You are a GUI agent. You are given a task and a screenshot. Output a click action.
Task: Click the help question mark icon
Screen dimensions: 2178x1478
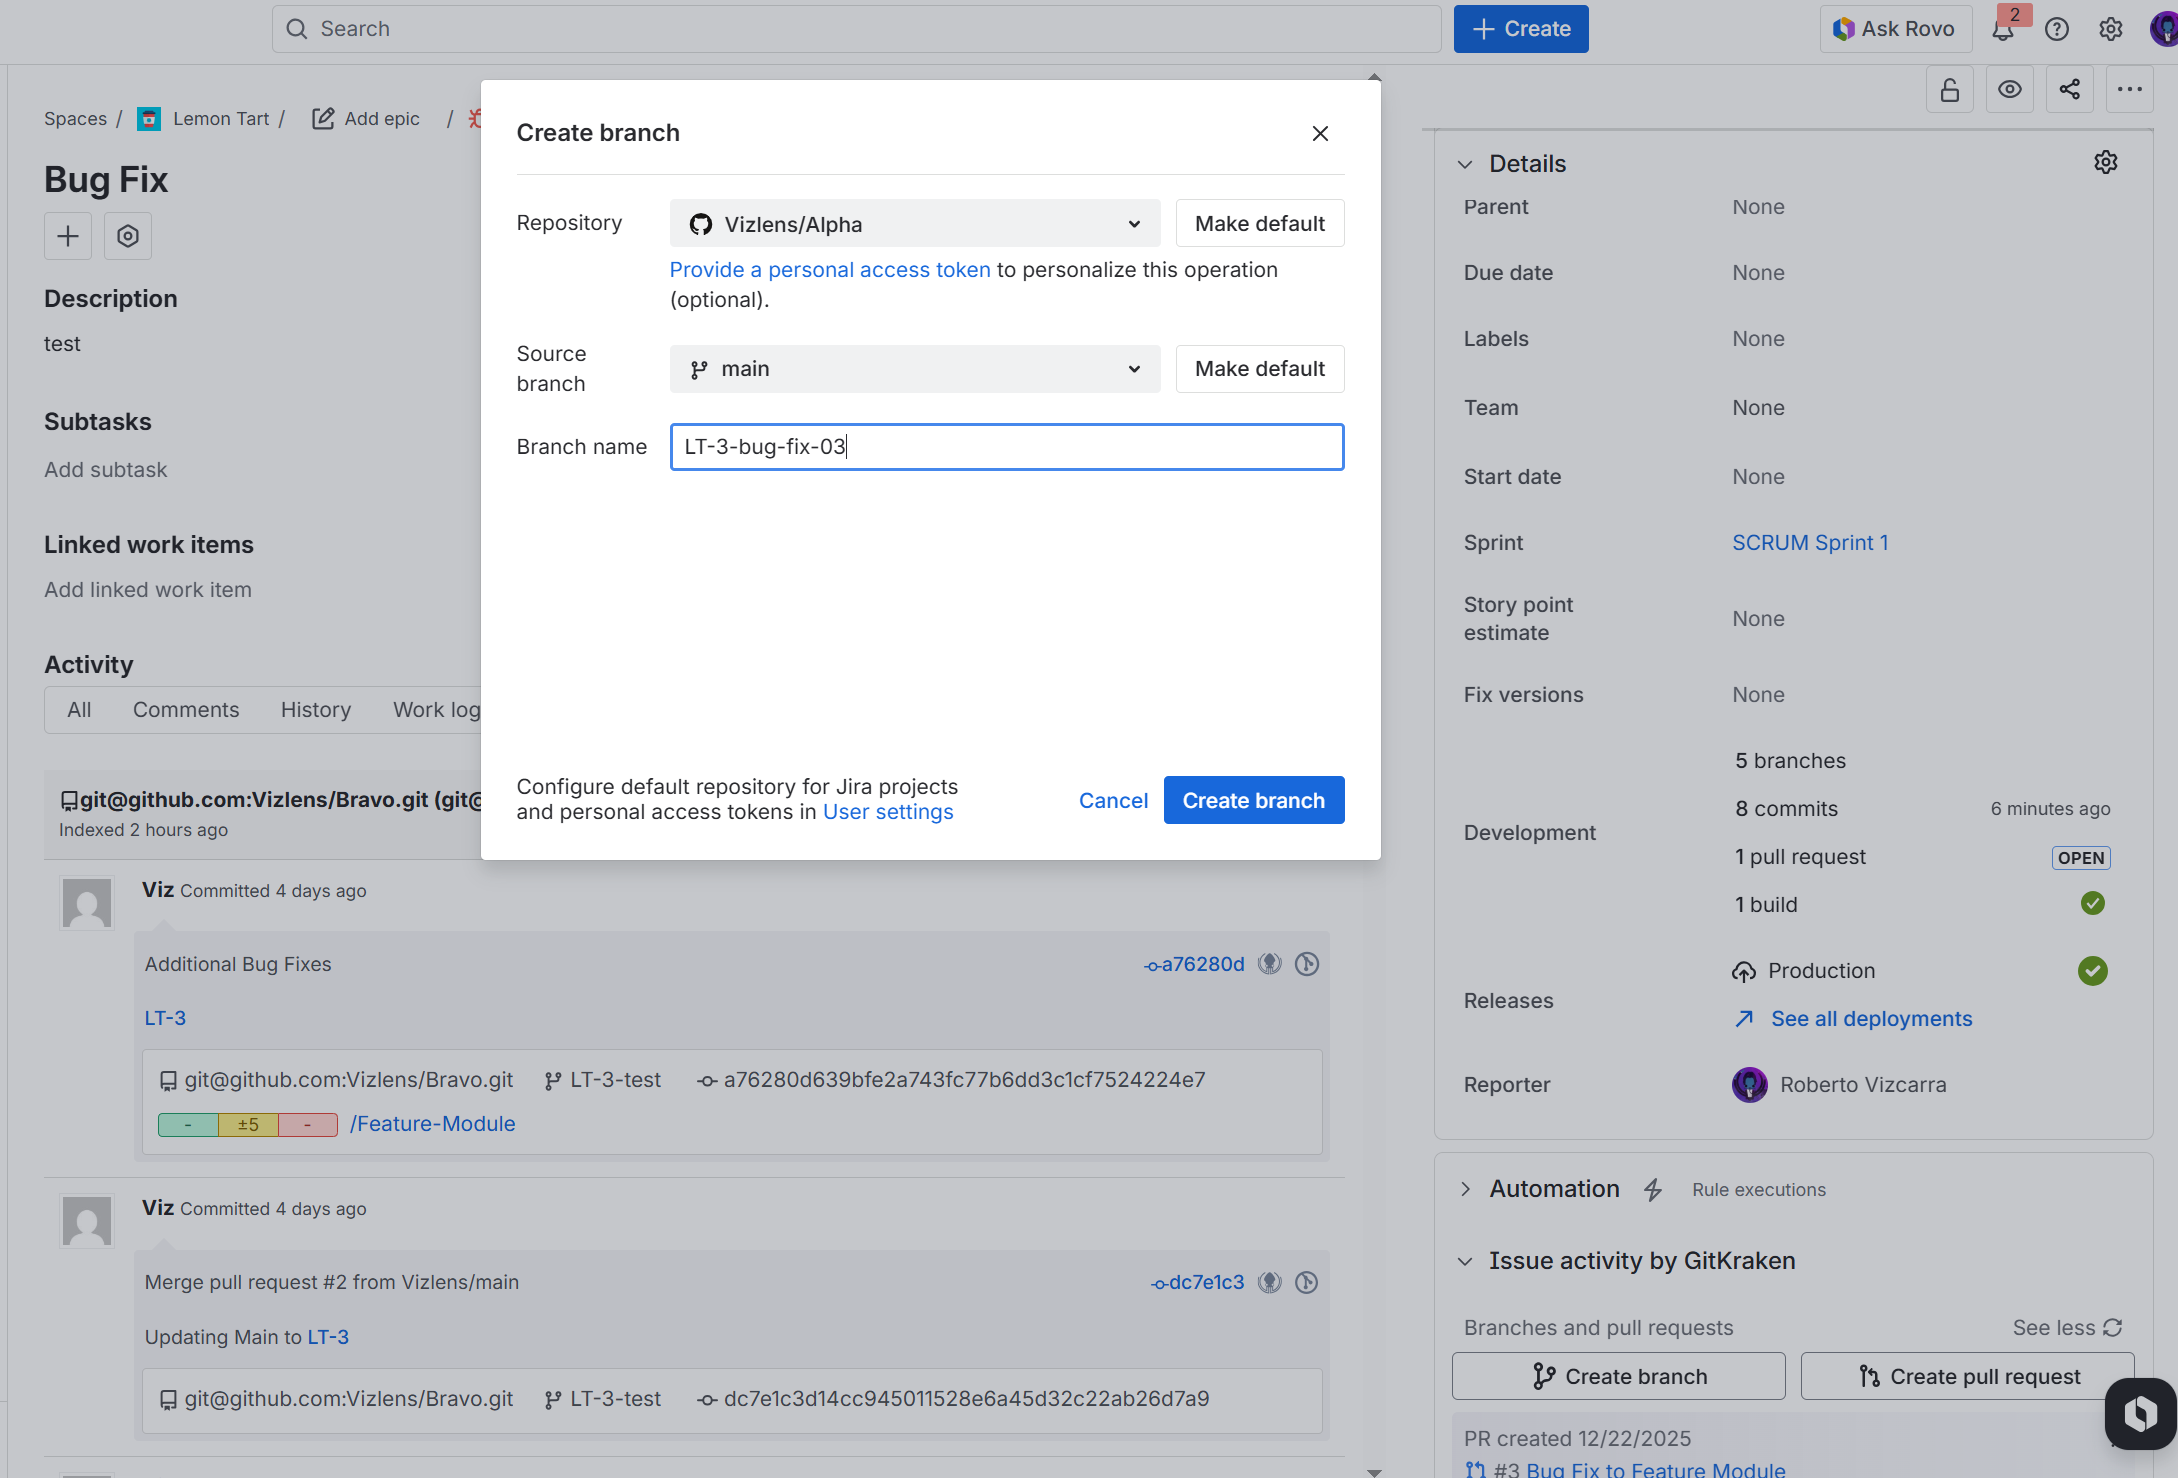tap(2057, 30)
